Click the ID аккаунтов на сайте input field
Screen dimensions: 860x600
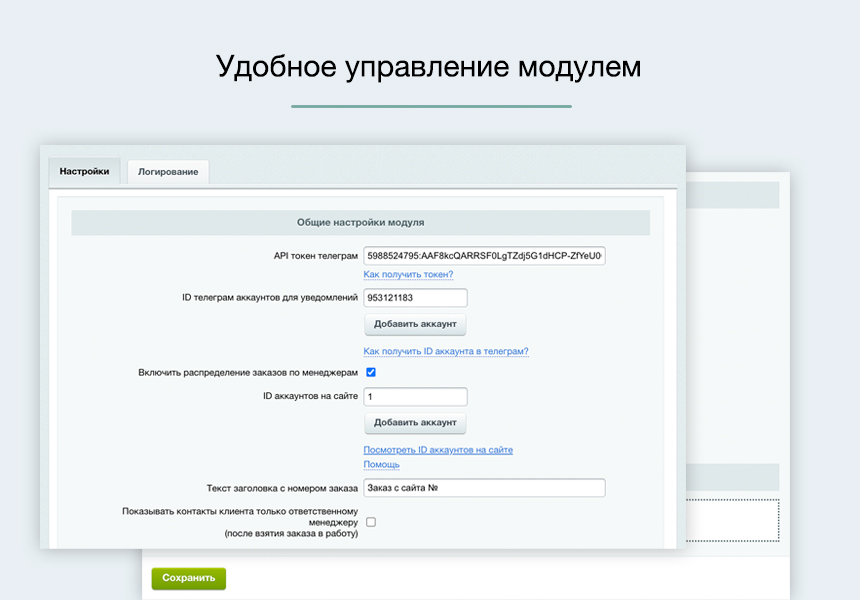pos(415,396)
